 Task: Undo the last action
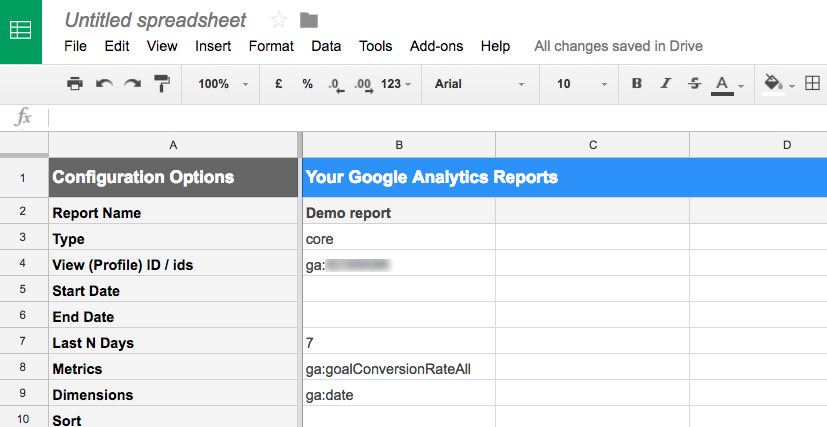pos(104,84)
